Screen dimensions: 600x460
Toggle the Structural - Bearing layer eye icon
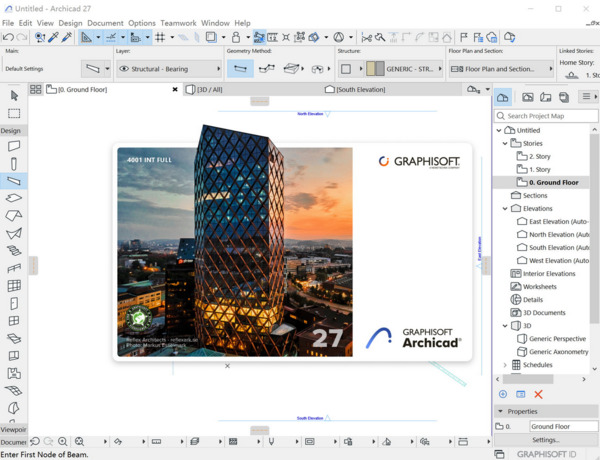coord(124,69)
